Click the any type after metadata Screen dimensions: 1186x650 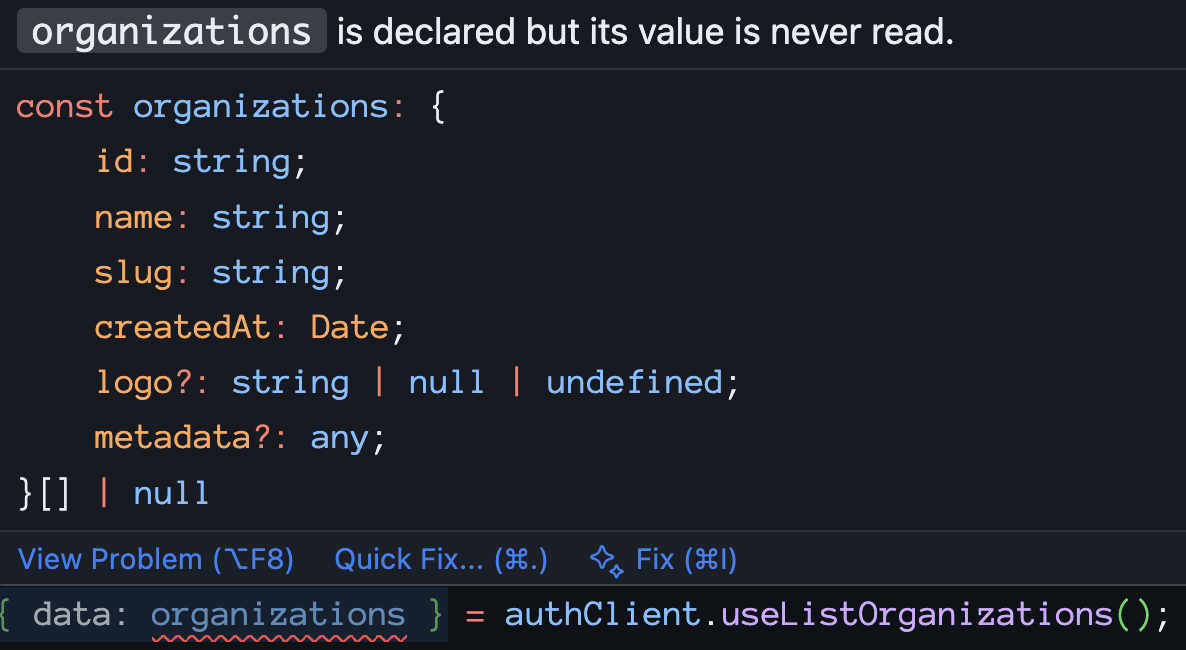tap(339, 437)
